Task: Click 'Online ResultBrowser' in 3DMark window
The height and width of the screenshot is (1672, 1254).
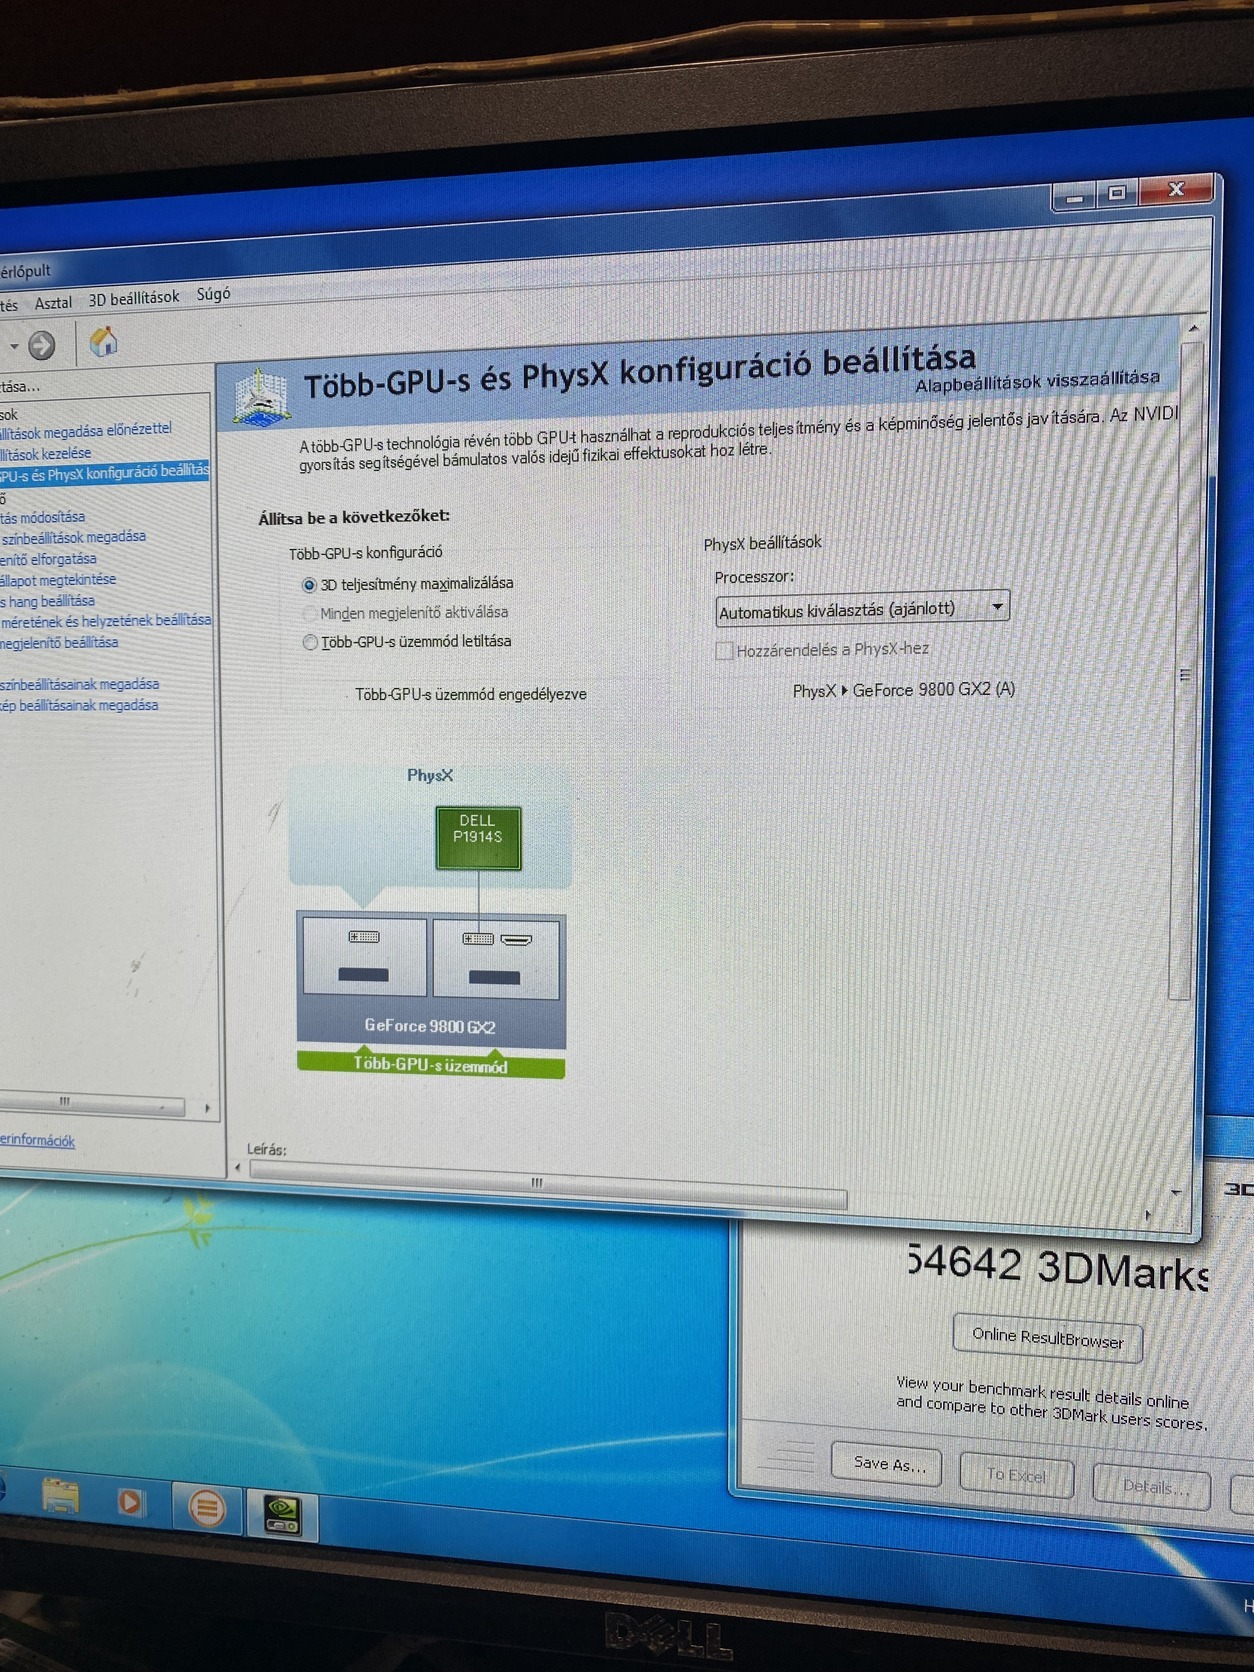Action: click(1047, 1338)
